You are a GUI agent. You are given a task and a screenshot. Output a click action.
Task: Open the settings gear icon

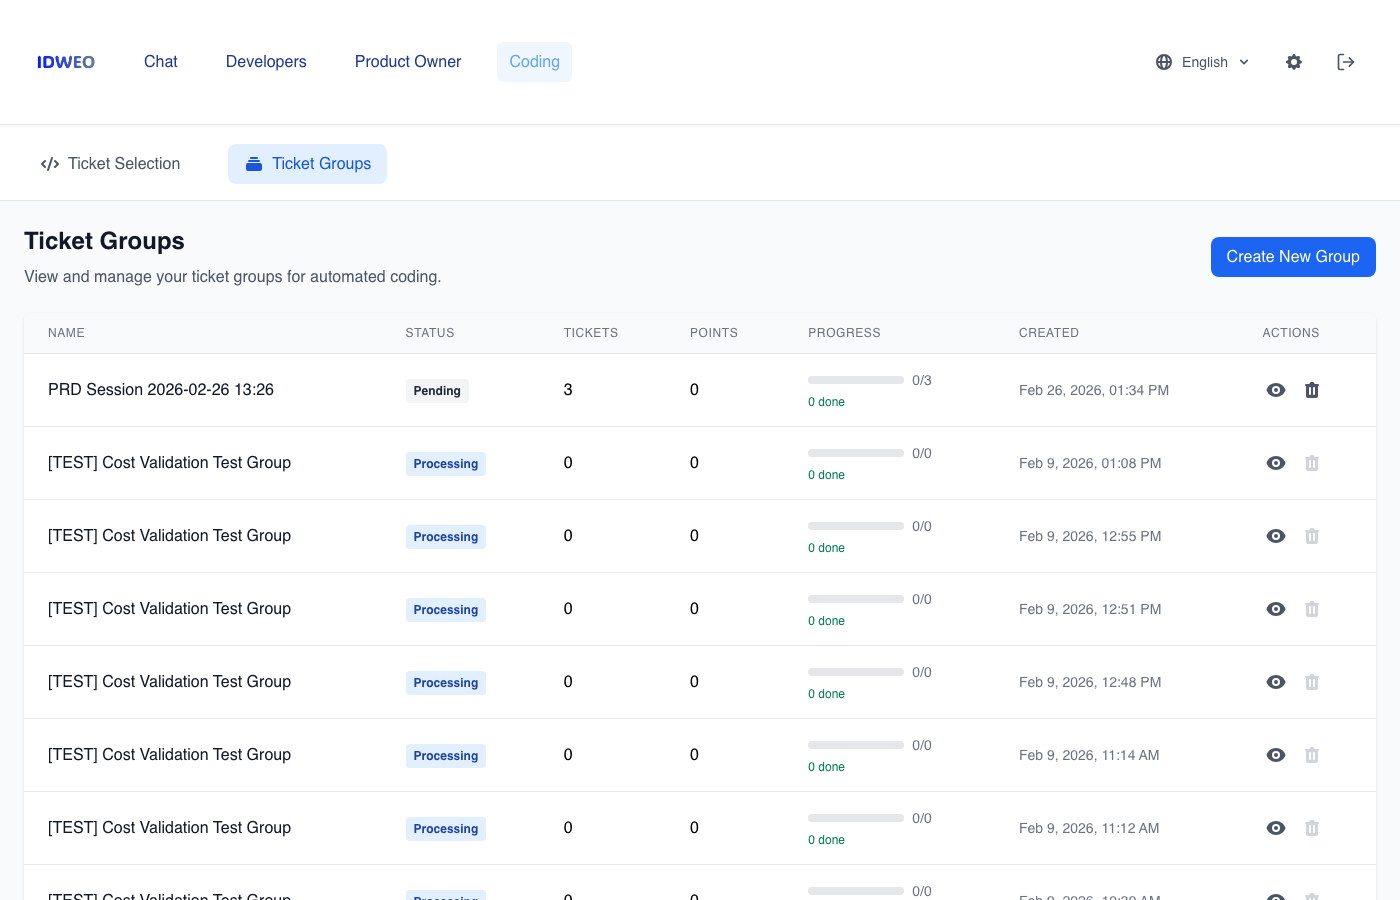[x=1294, y=62]
